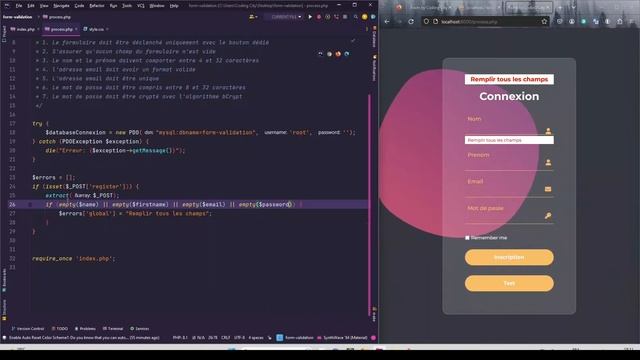Close the process.php editor tab
The width and height of the screenshot is (640, 360).
point(76,29)
